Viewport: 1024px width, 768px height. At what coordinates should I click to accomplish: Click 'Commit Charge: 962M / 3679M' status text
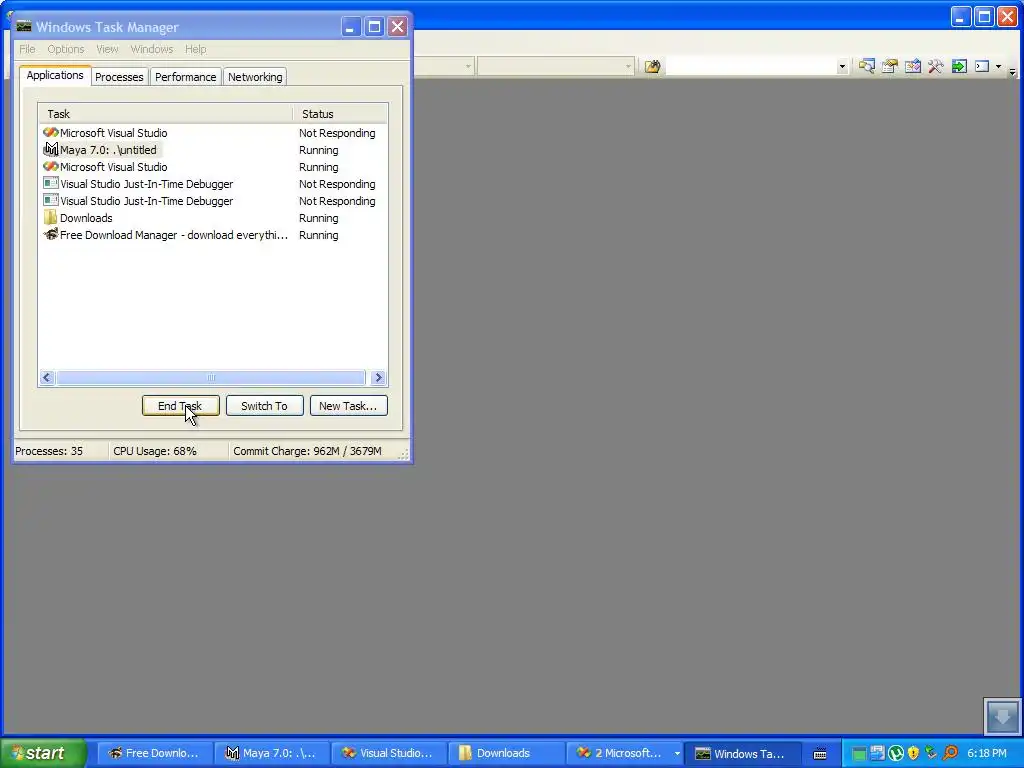[308, 451]
